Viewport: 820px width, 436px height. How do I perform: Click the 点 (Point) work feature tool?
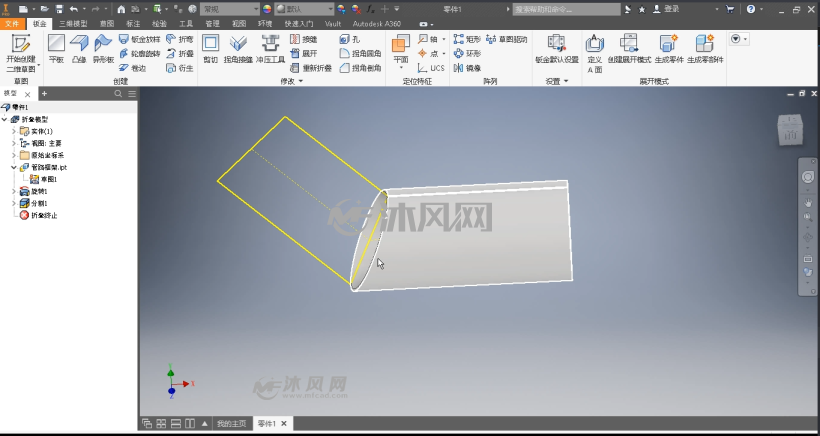pyautogui.click(x=428, y=53)
